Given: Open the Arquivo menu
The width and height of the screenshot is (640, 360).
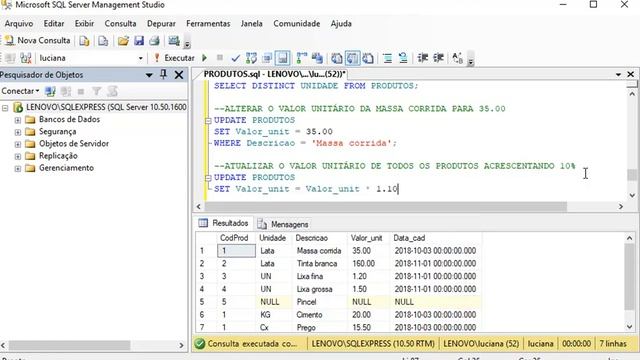Looking at the screenshot, I should tap(19, 24).
